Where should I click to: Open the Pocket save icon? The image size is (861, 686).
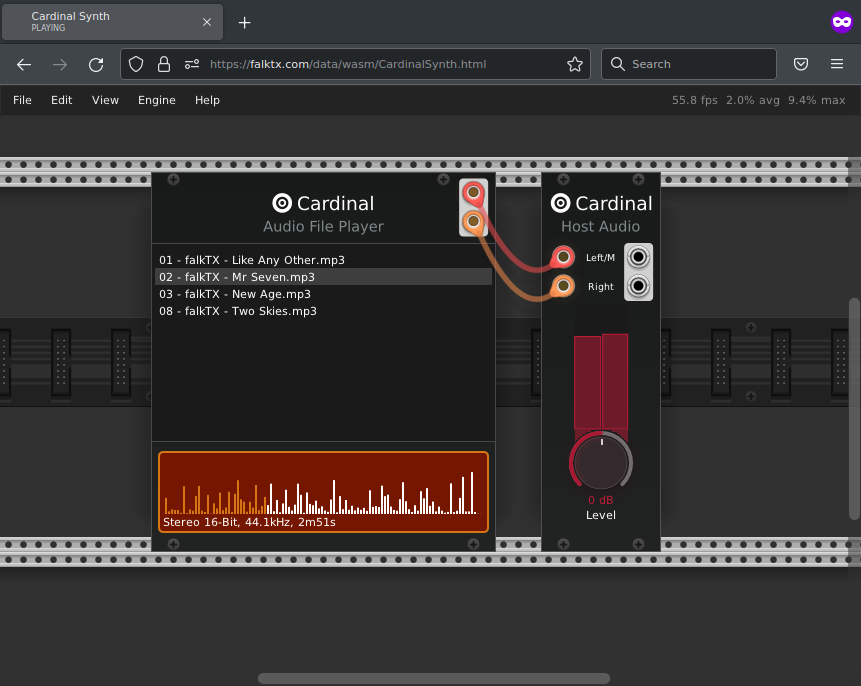tap(801, 64)
